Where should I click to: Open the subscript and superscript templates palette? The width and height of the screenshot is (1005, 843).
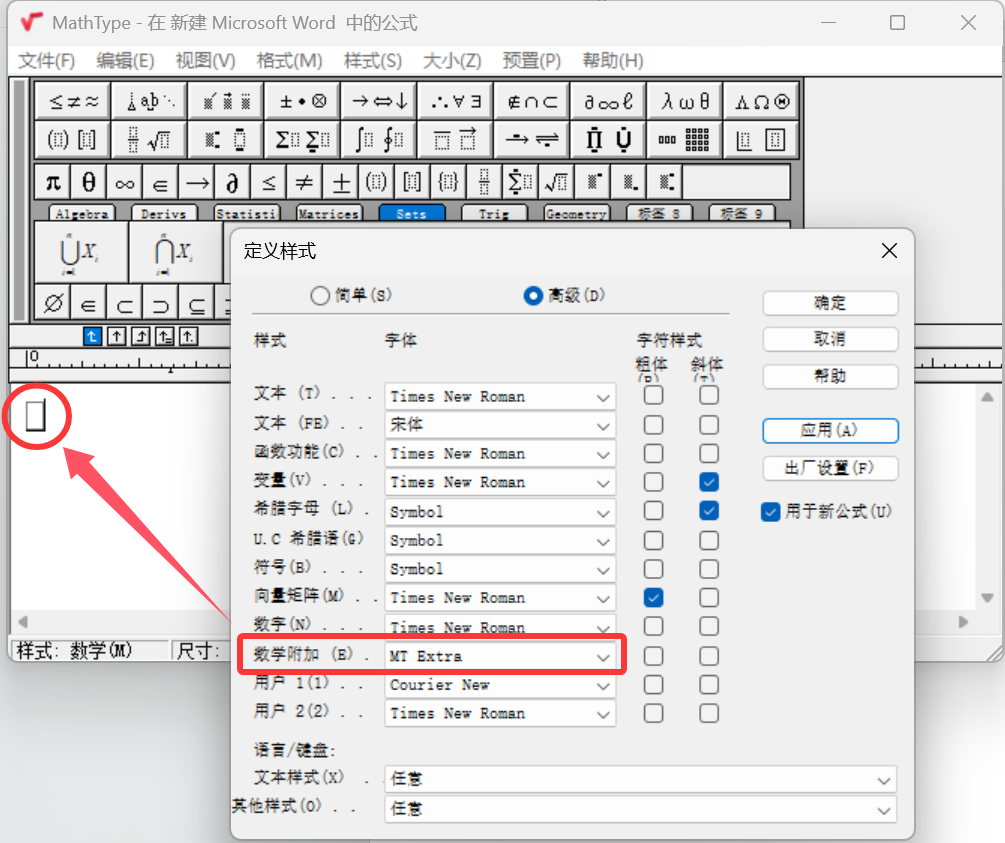click(x=226, y=139)
